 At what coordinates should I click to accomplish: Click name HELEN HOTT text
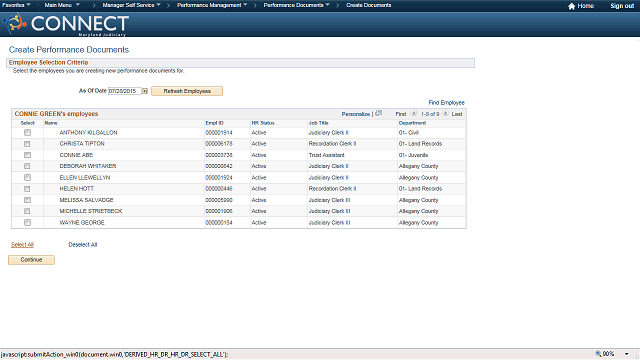point(77,189)
